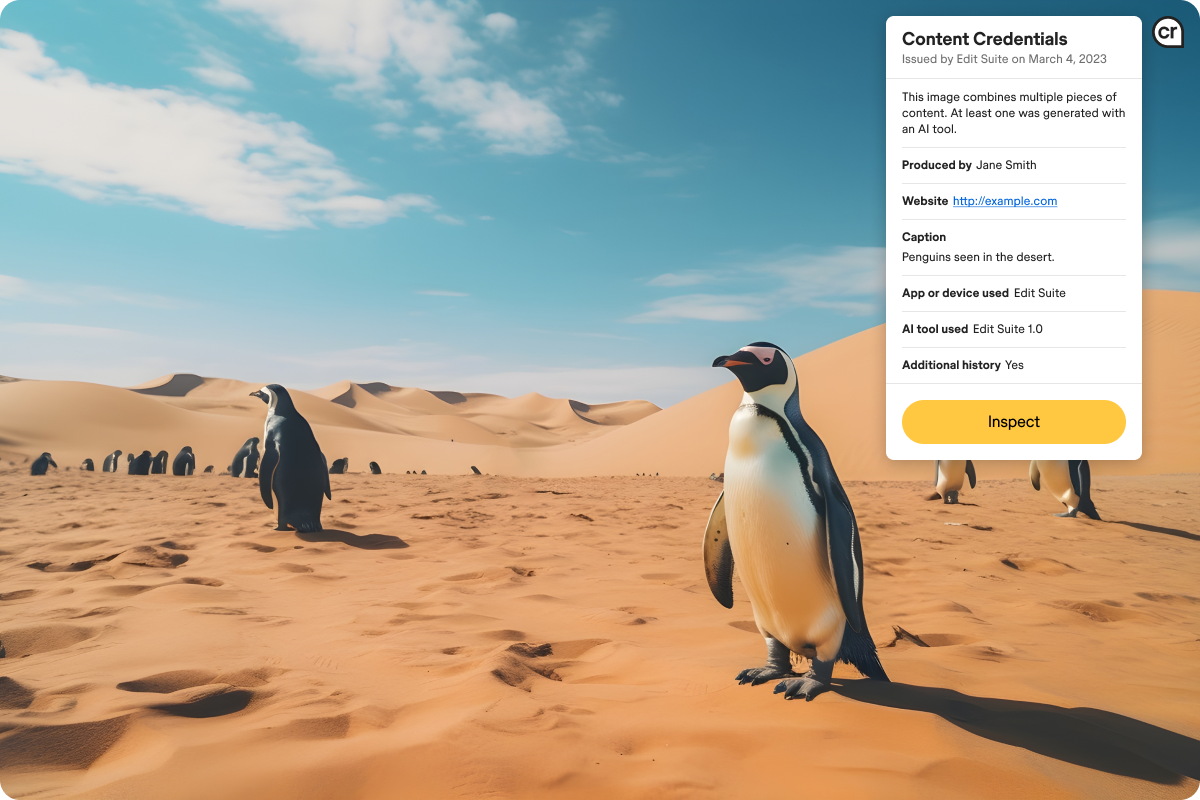Click the March 4, 2023 issue date

coord(1069,59)
